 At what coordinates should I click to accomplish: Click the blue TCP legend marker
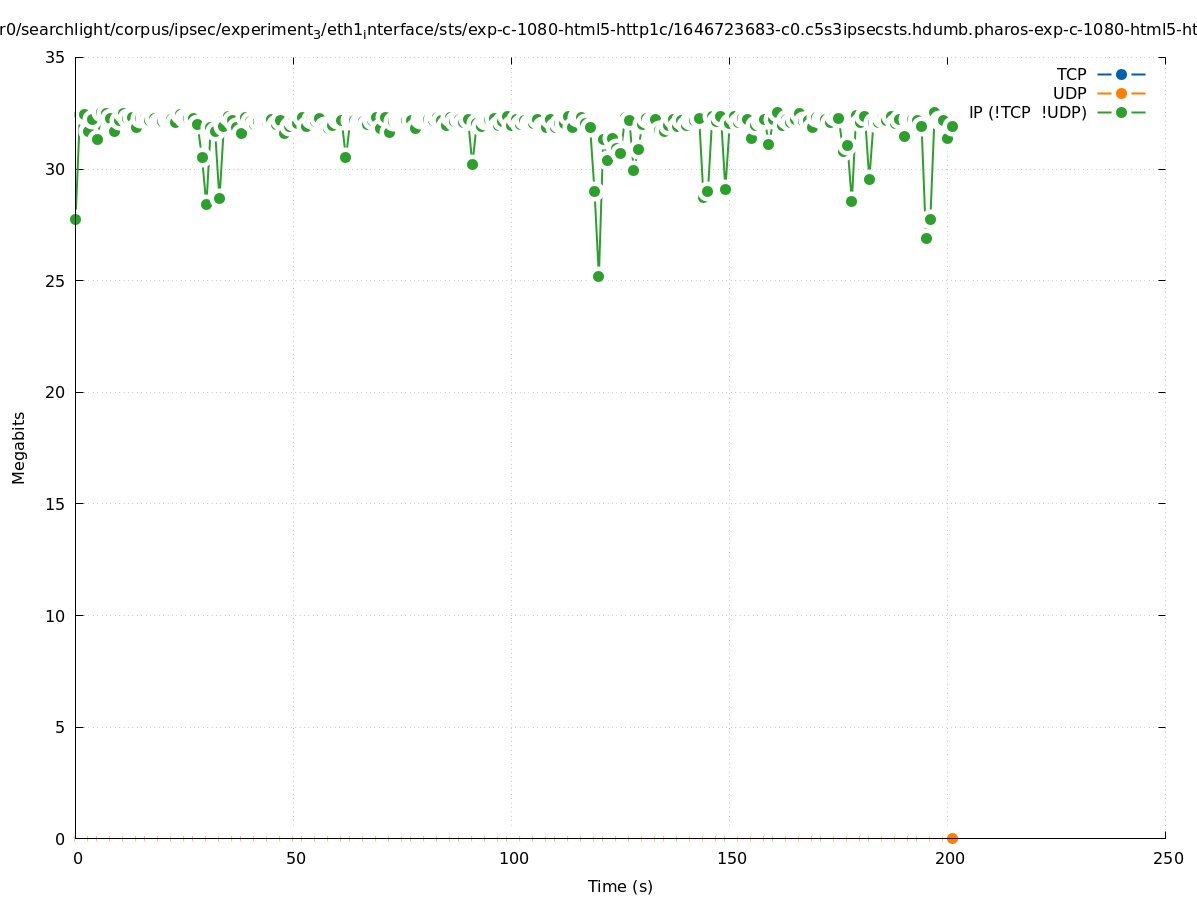(x=1121, y=74)
